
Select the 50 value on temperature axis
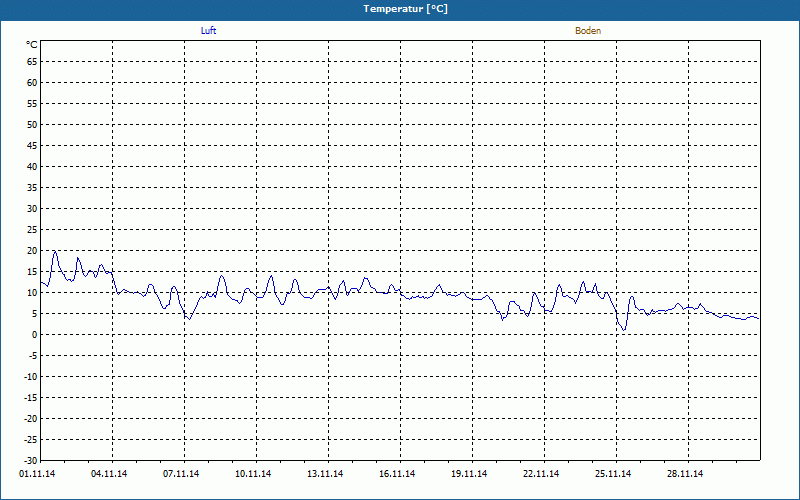point(32,124)
